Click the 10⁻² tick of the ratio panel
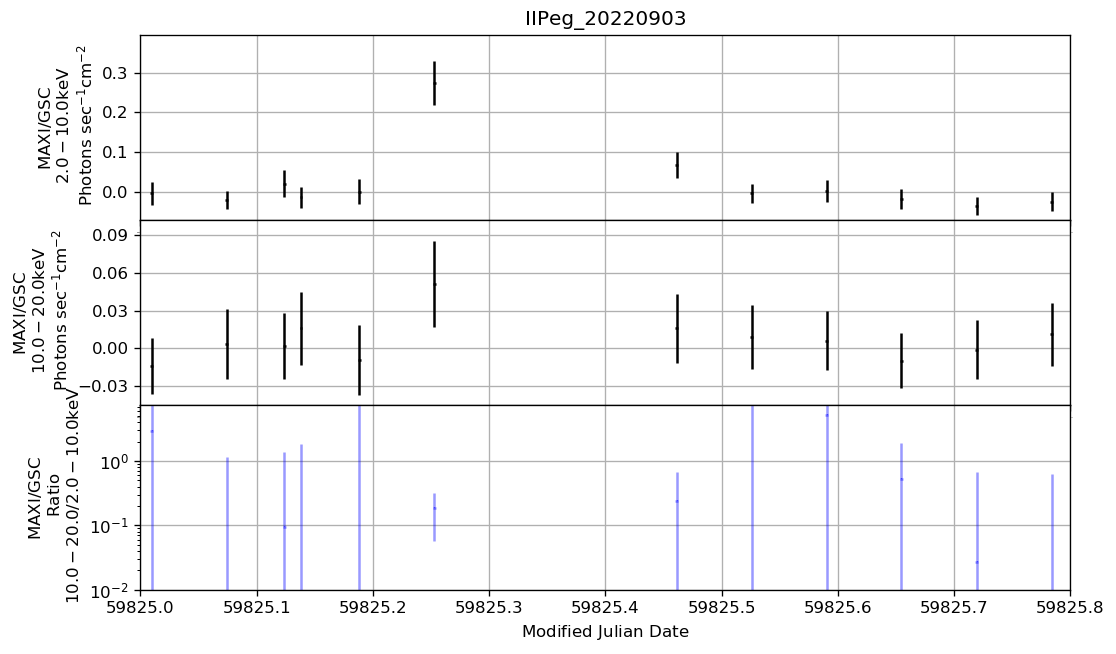The height and width of the screenshot is (654, 1116). point(112,589)
